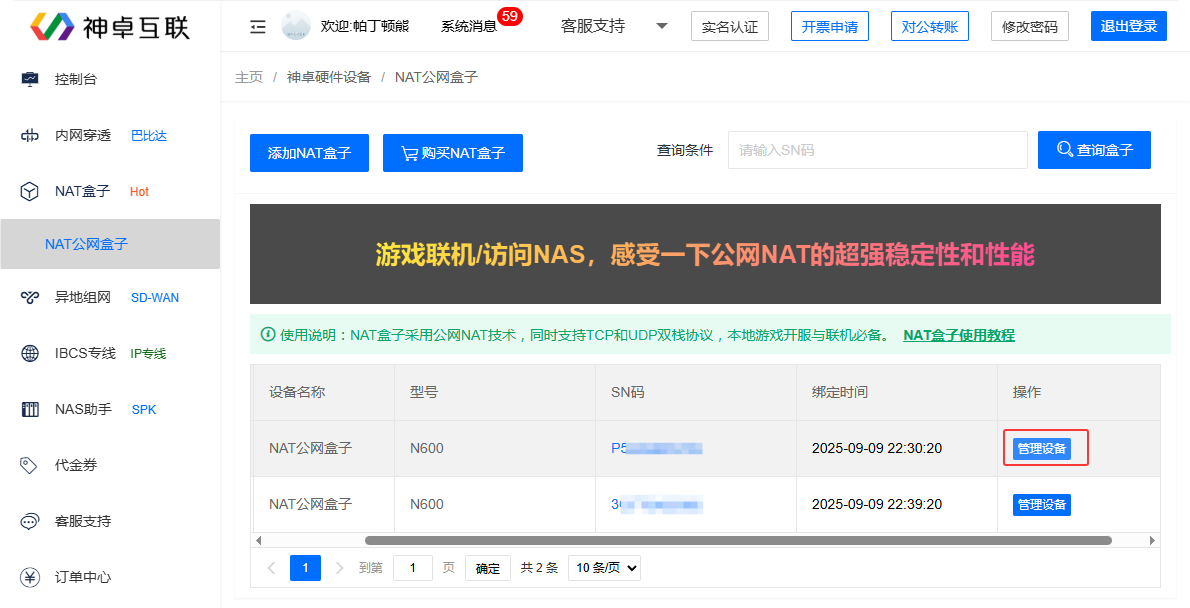Open the NAT盒子使用教程 link
Viewport: 1190px width, 608px height.
coord(958,335)
